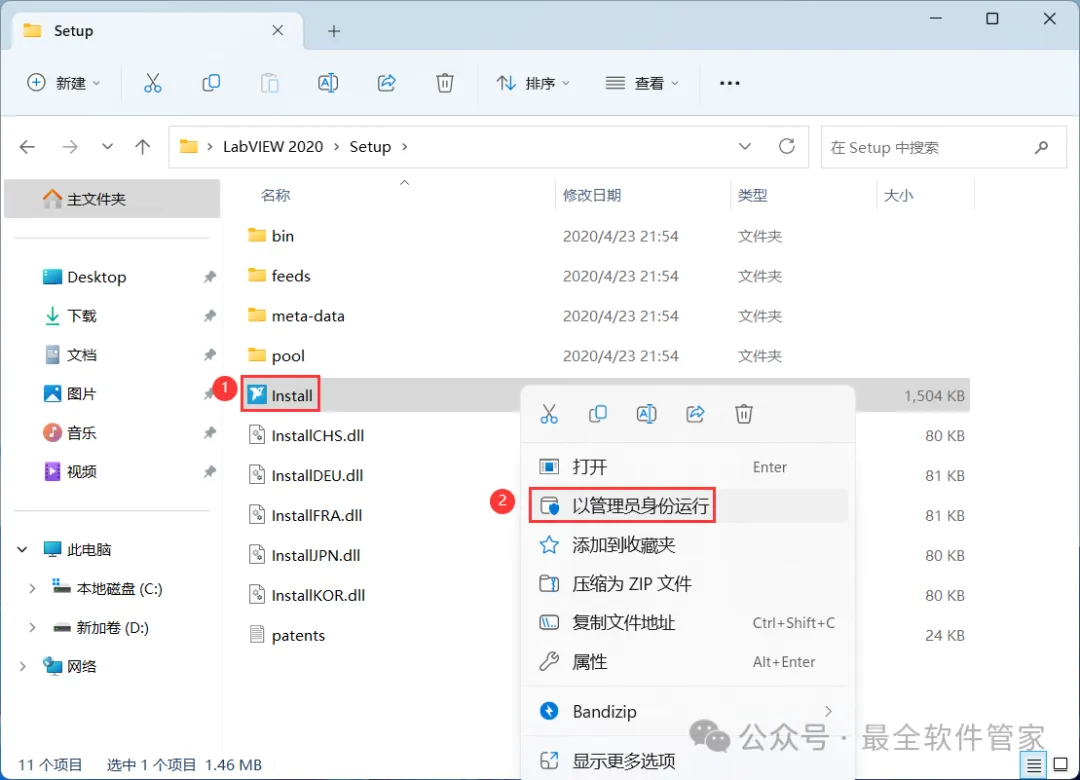Expand the address bar history dropdown

pos(745,146)
